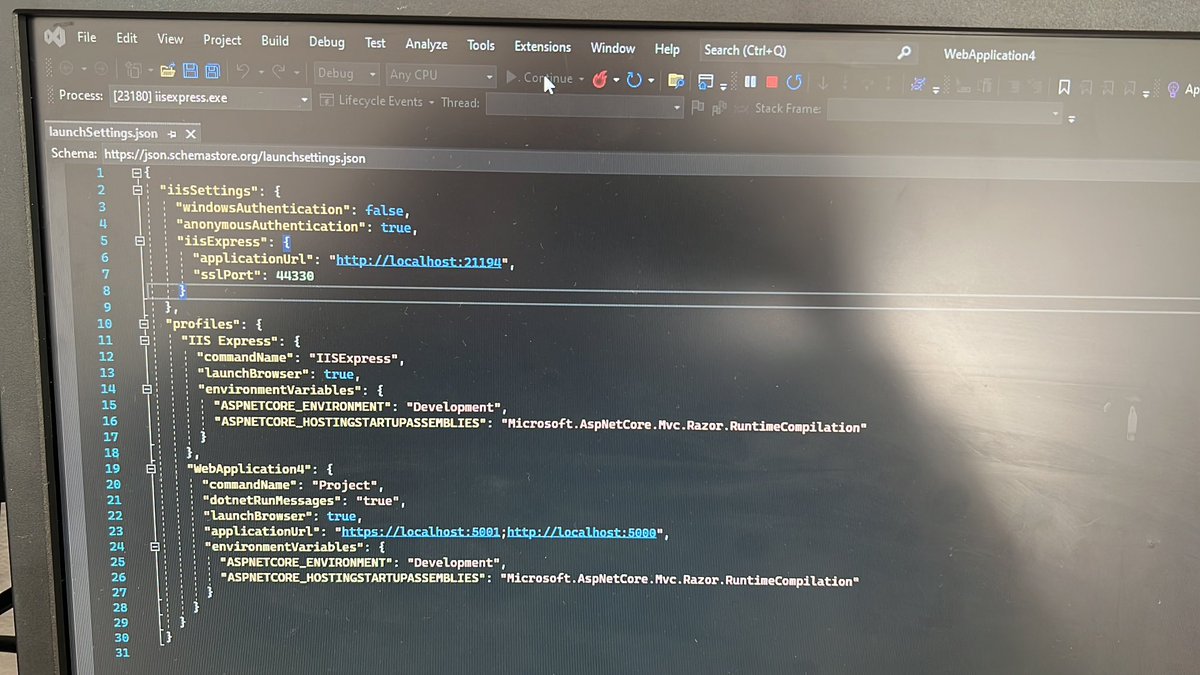This screenshot has height=675, width=1200.
Task: Click the Hot Reload flame icon
Action: pyautogui.click(x=600, y=79)
